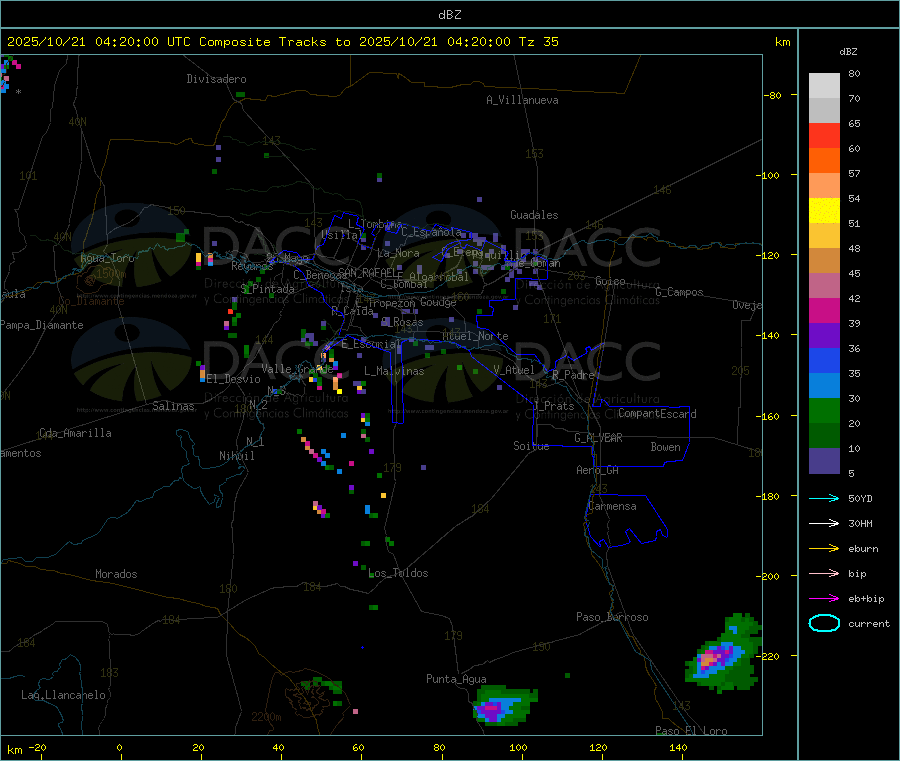Screen dimensions: 900x761
Task: Click the storm cell south of Punta_Agua
Action: pos(504,705)
